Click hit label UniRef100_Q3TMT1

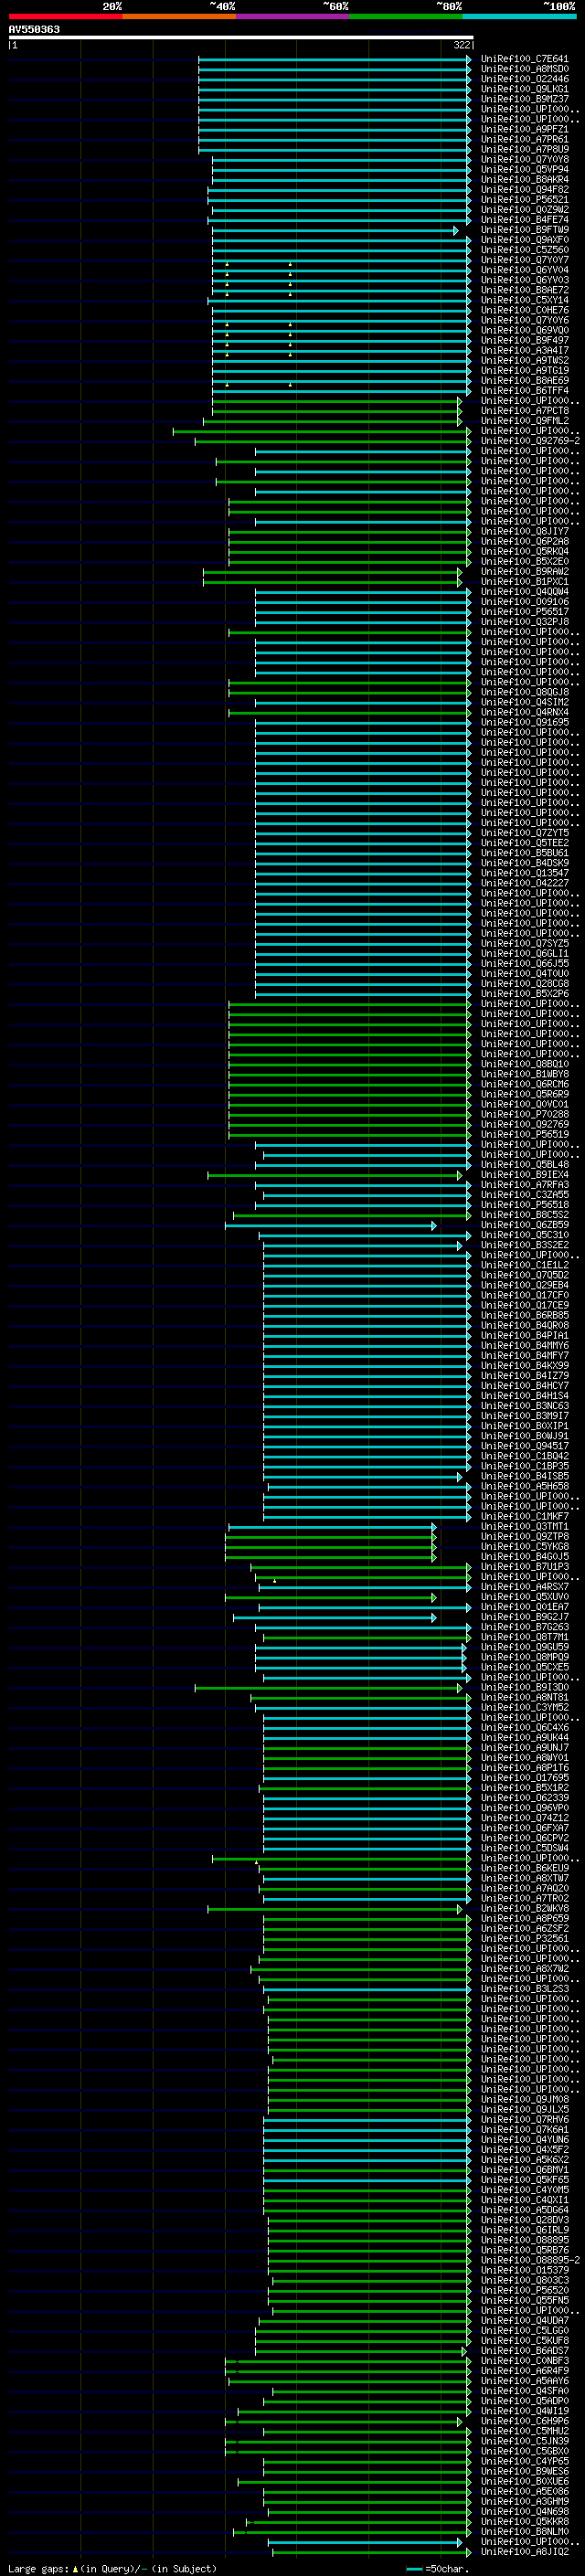pyautogui.click(x=525, y=1526)
